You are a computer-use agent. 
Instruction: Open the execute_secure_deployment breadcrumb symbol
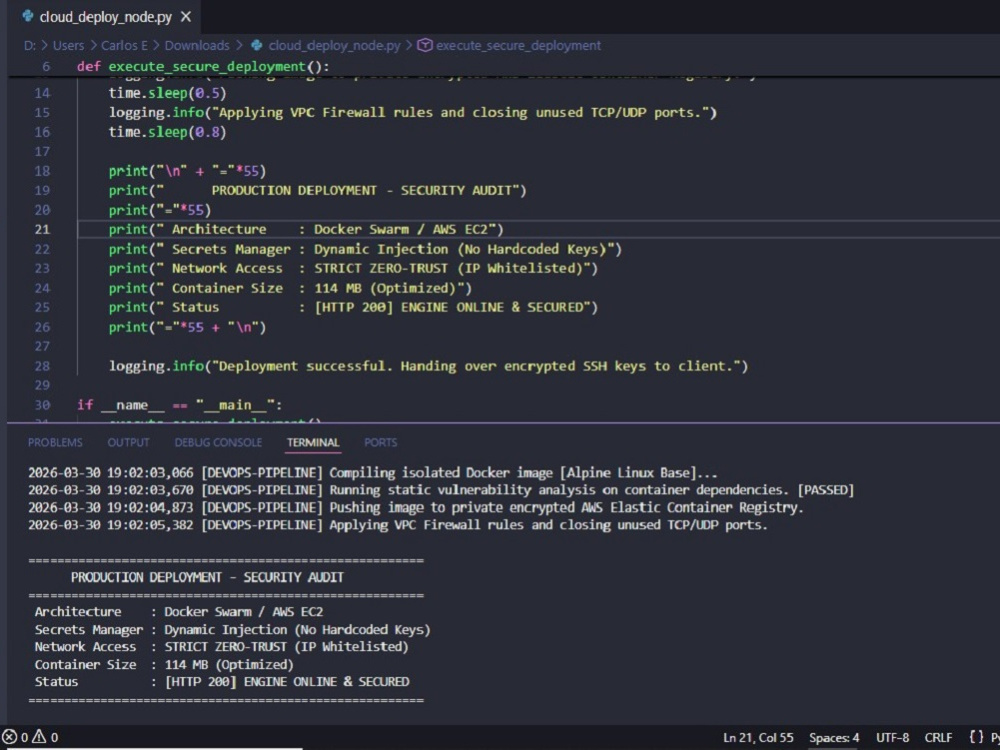(x=518, y=46)
